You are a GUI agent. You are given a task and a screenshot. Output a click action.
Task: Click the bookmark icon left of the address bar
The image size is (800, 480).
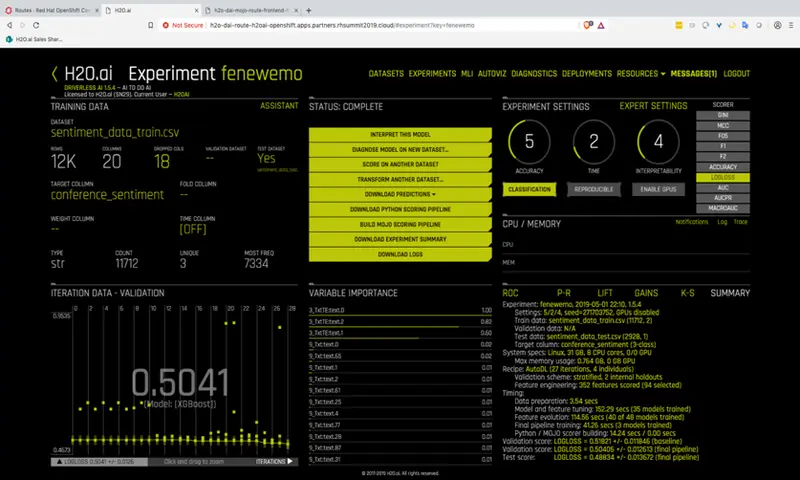(x=151, y=25)
